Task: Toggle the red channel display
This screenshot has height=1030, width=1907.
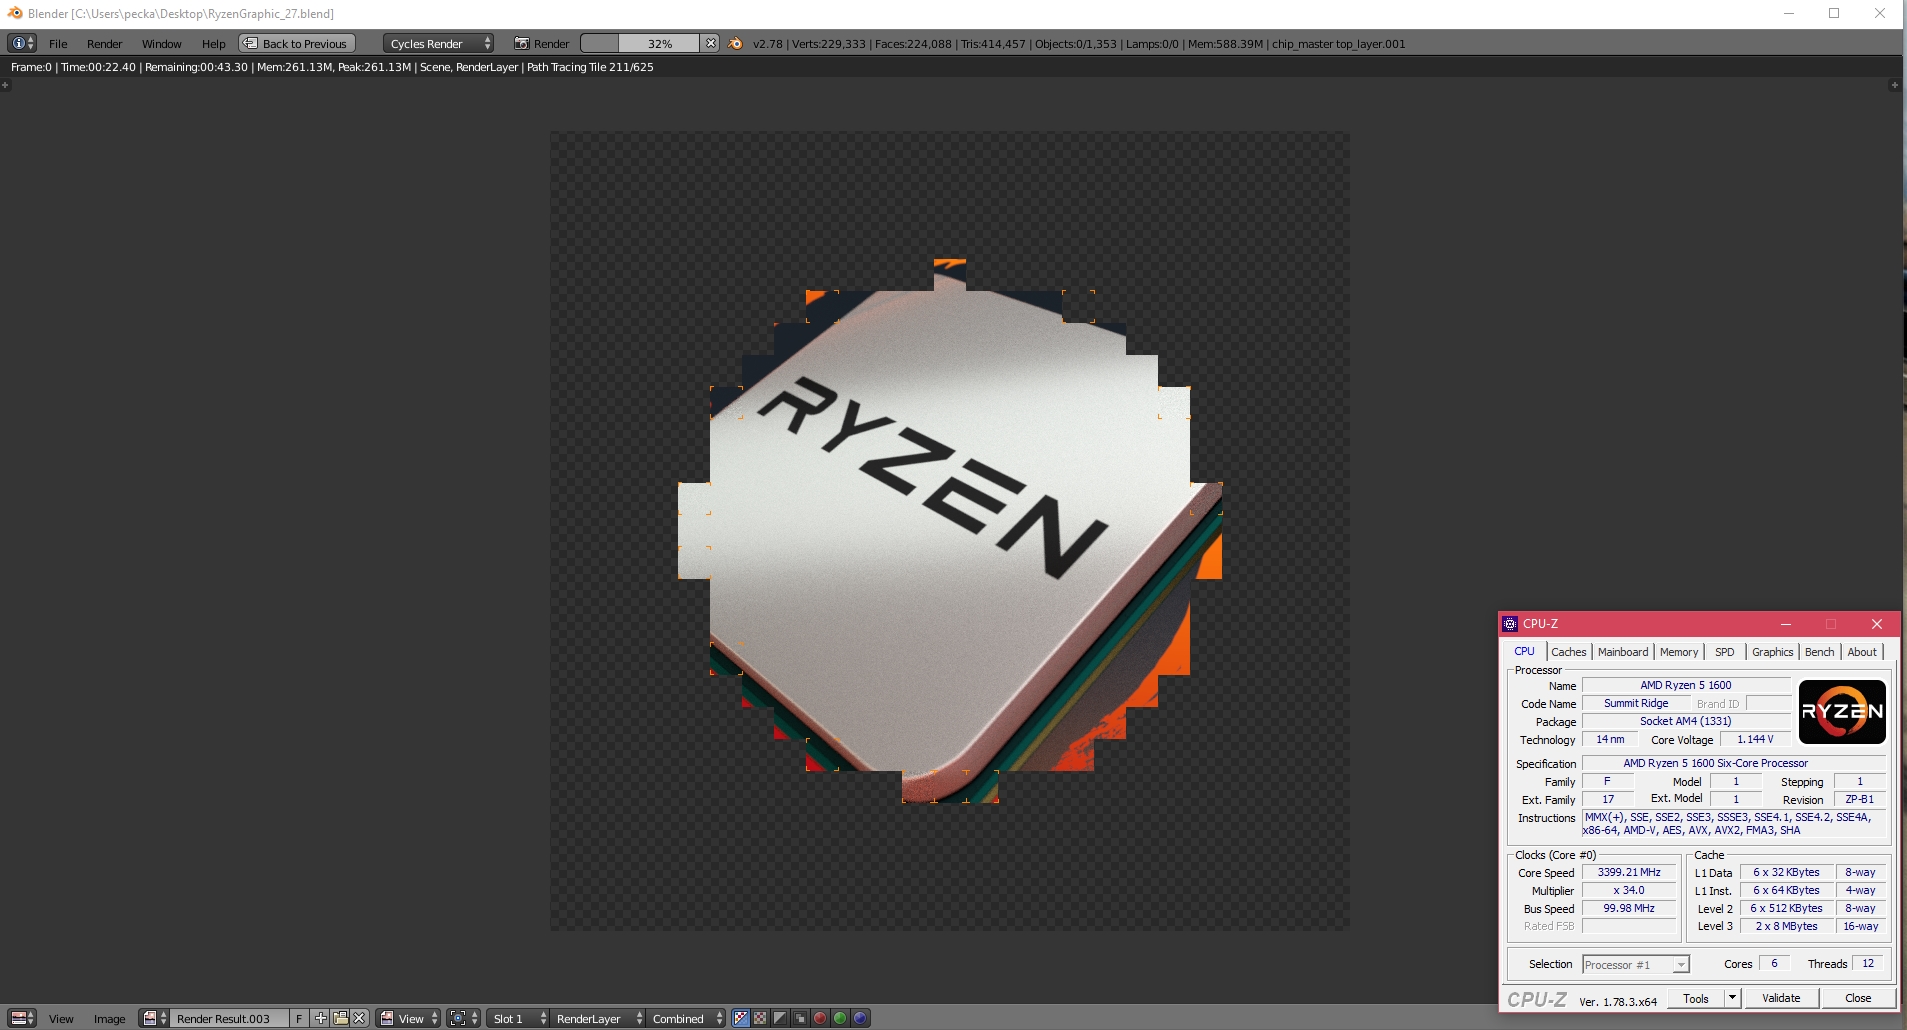Action: click(820, 1018)
